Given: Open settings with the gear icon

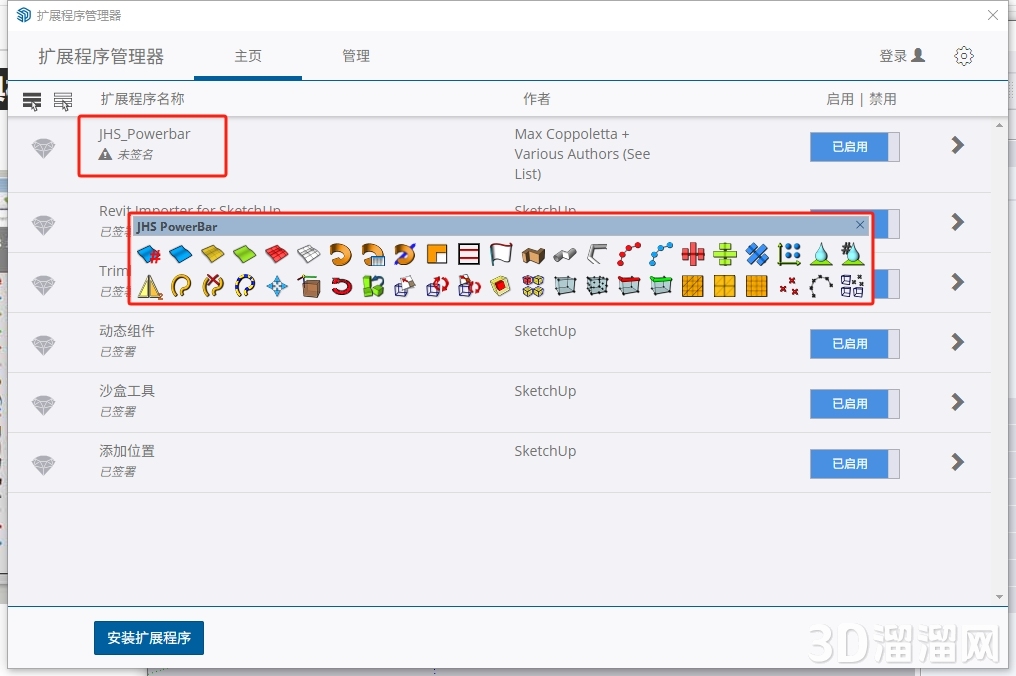Looking at the screenshot, I should [x=963, y=56].
